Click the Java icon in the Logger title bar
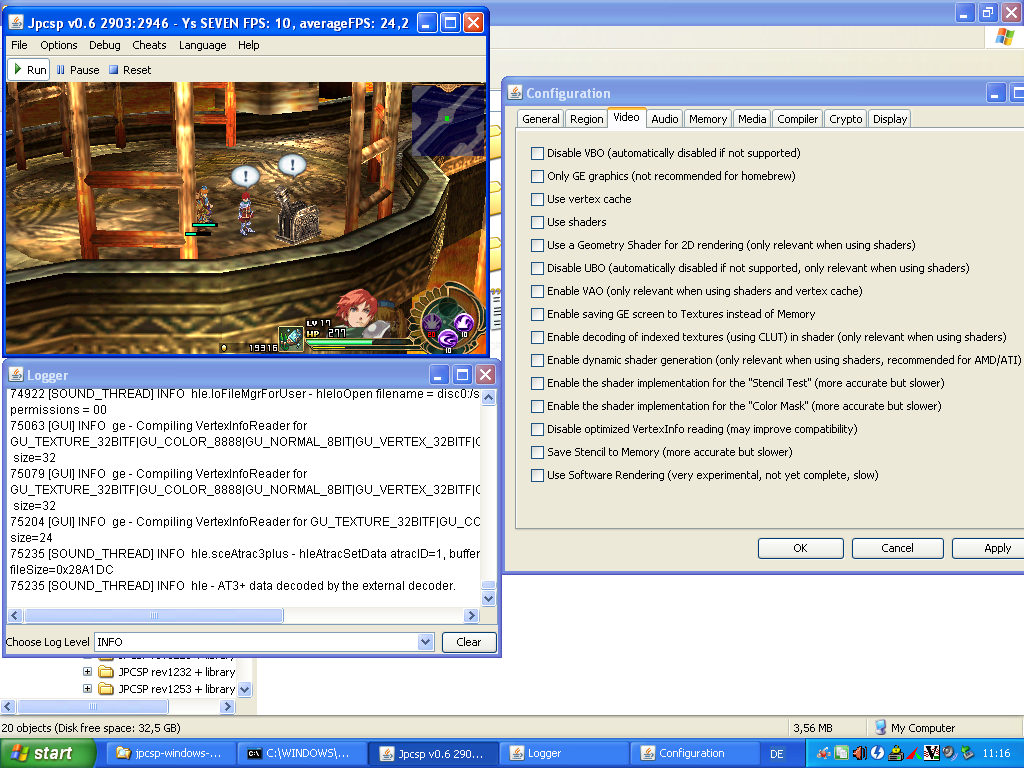The image size is (1024, 768). tap(16, 375)
